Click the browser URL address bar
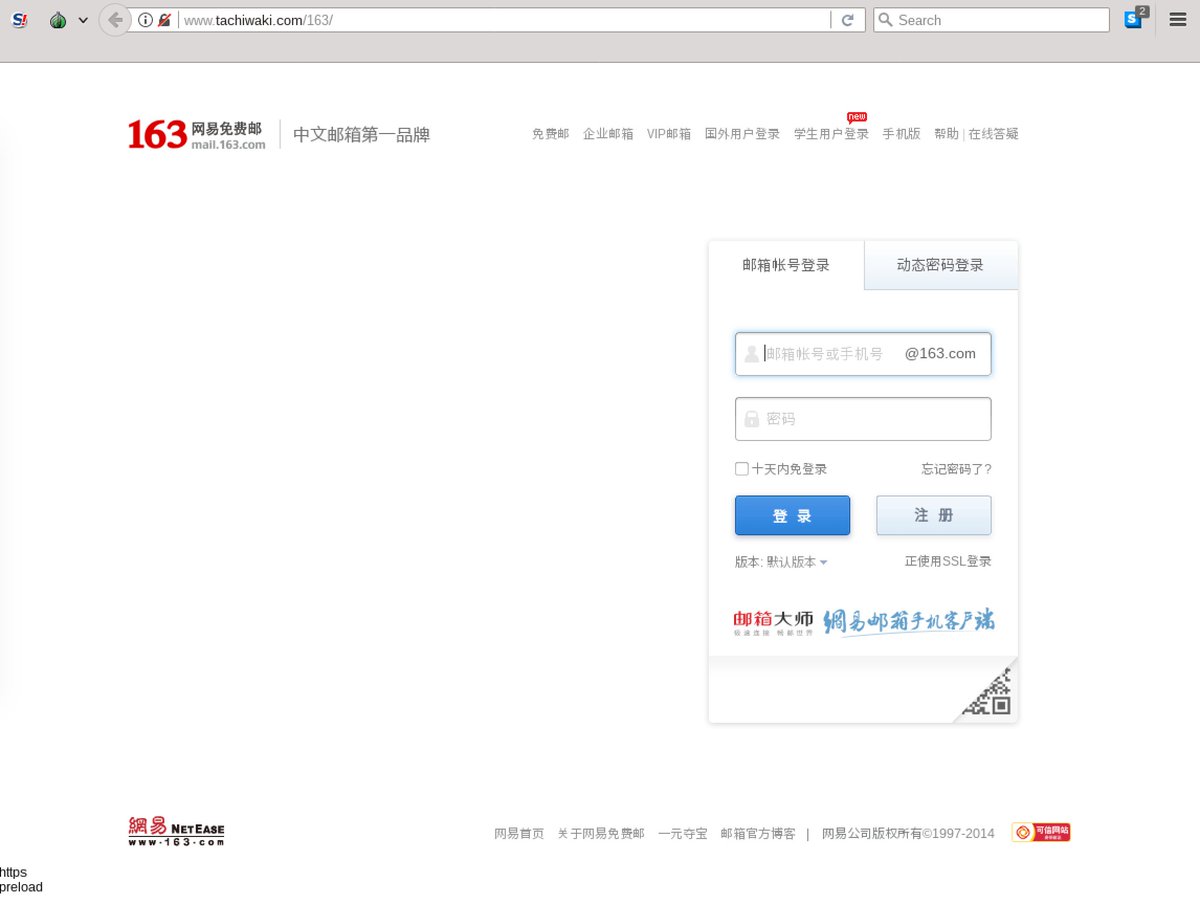 pyautogui.click(x=503, y=20)
